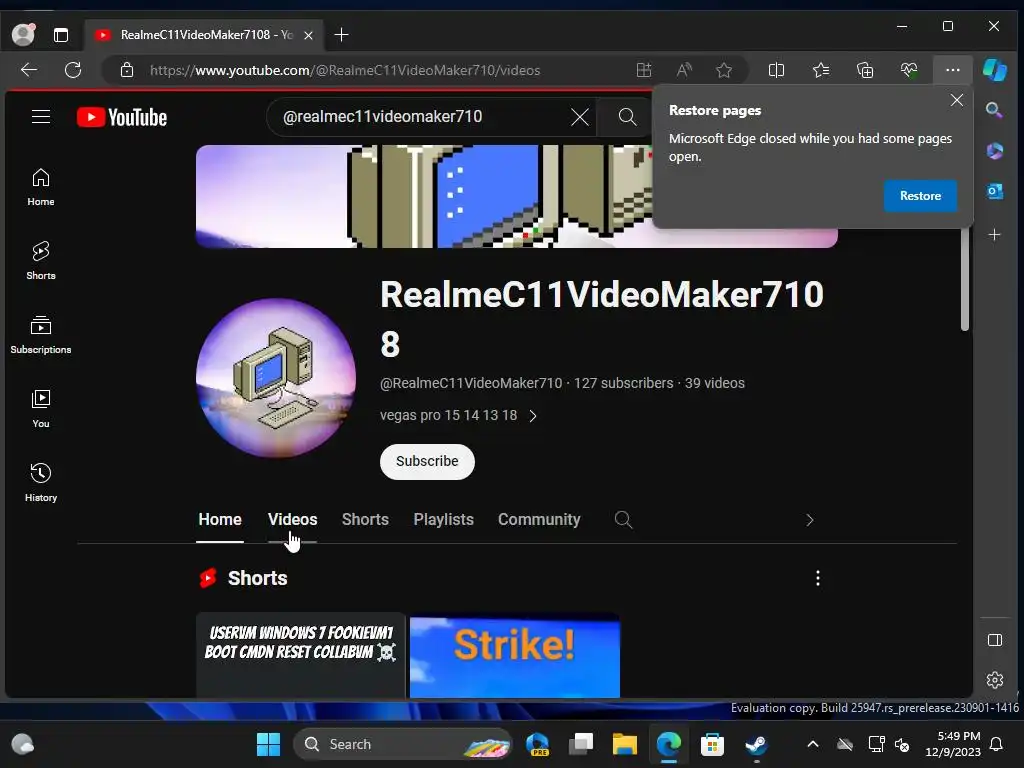Viewport: 1024px width, 768px height.
Task: Show more channel tabs with right chevron
Action: (x=810, y=520)
